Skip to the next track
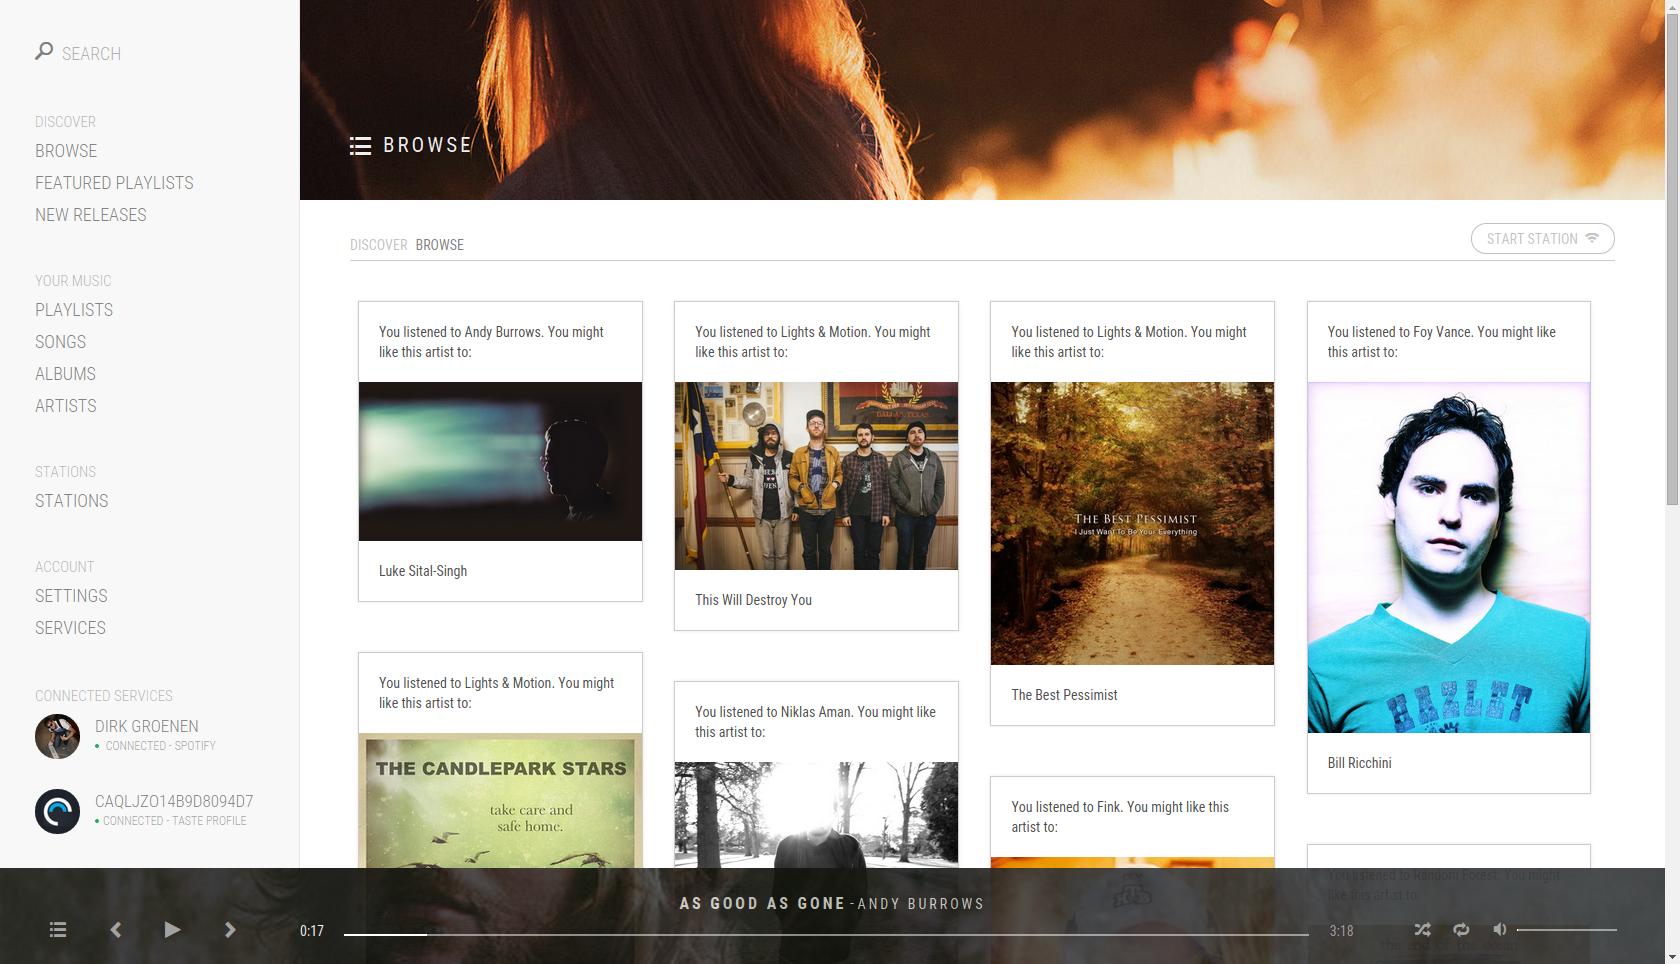 [230, 930]
